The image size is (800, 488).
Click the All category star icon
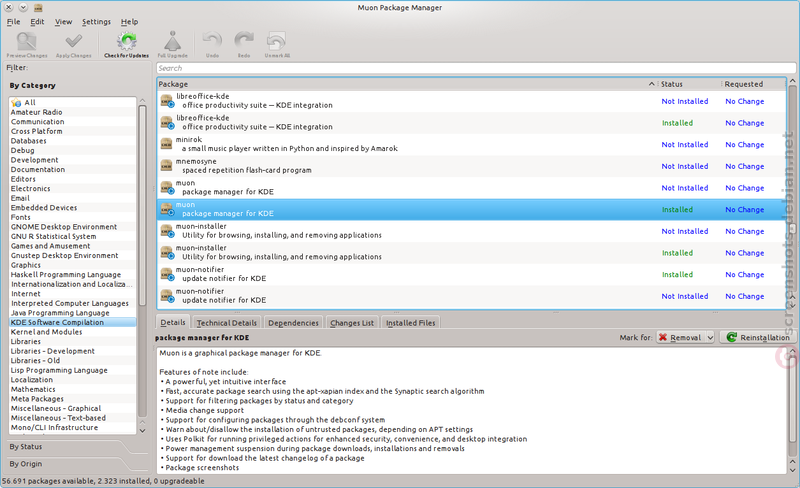click(16, 103)
